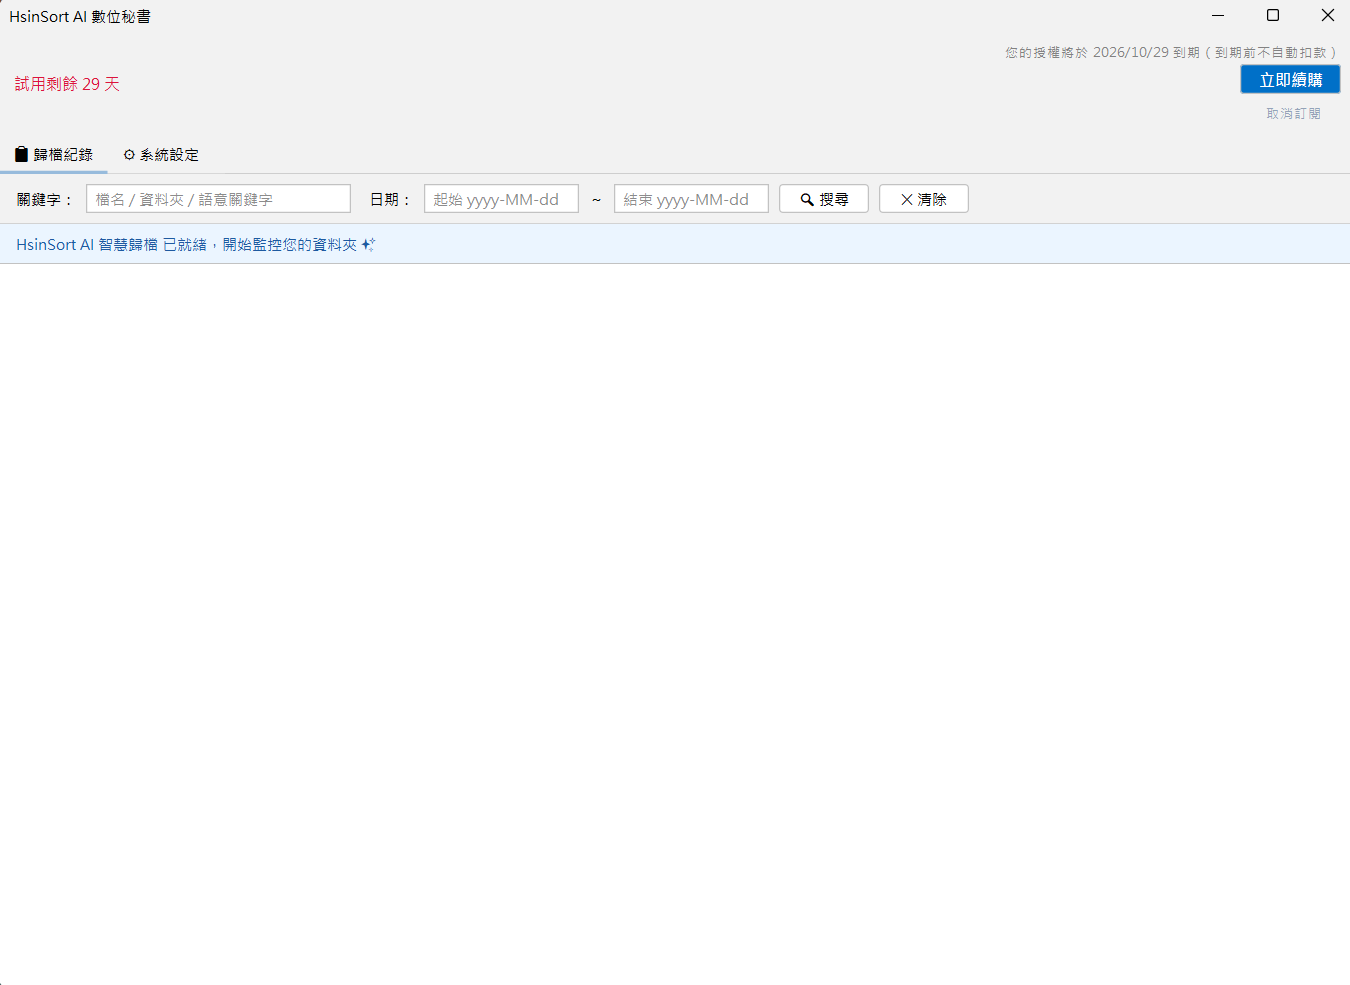
Task: Click the 授權到期 2026/10/29 notice text
Action: (x=1171, y=52)
